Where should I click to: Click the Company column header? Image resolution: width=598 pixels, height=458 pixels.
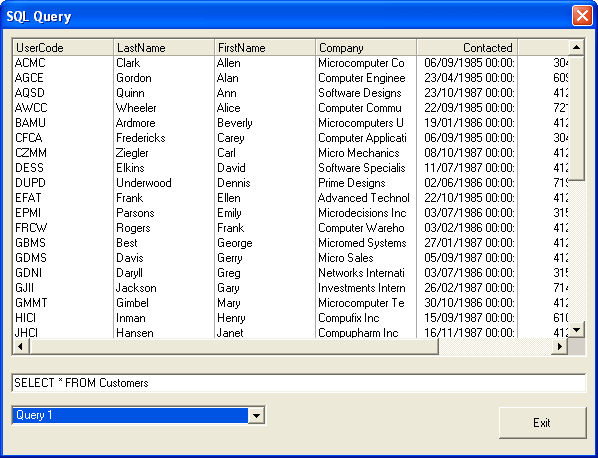pyautogui.click(x=366, y=48)
